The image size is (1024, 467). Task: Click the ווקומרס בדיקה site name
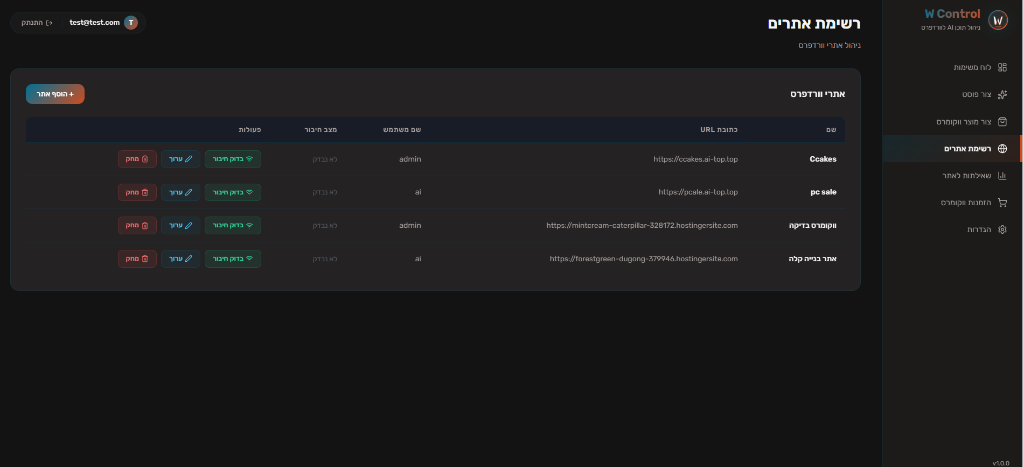812,225
